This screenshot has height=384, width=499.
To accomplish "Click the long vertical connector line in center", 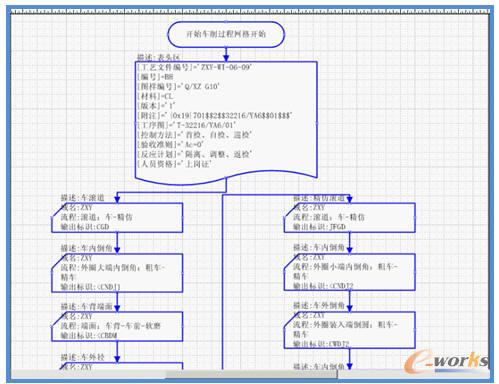I will point(222,282).
